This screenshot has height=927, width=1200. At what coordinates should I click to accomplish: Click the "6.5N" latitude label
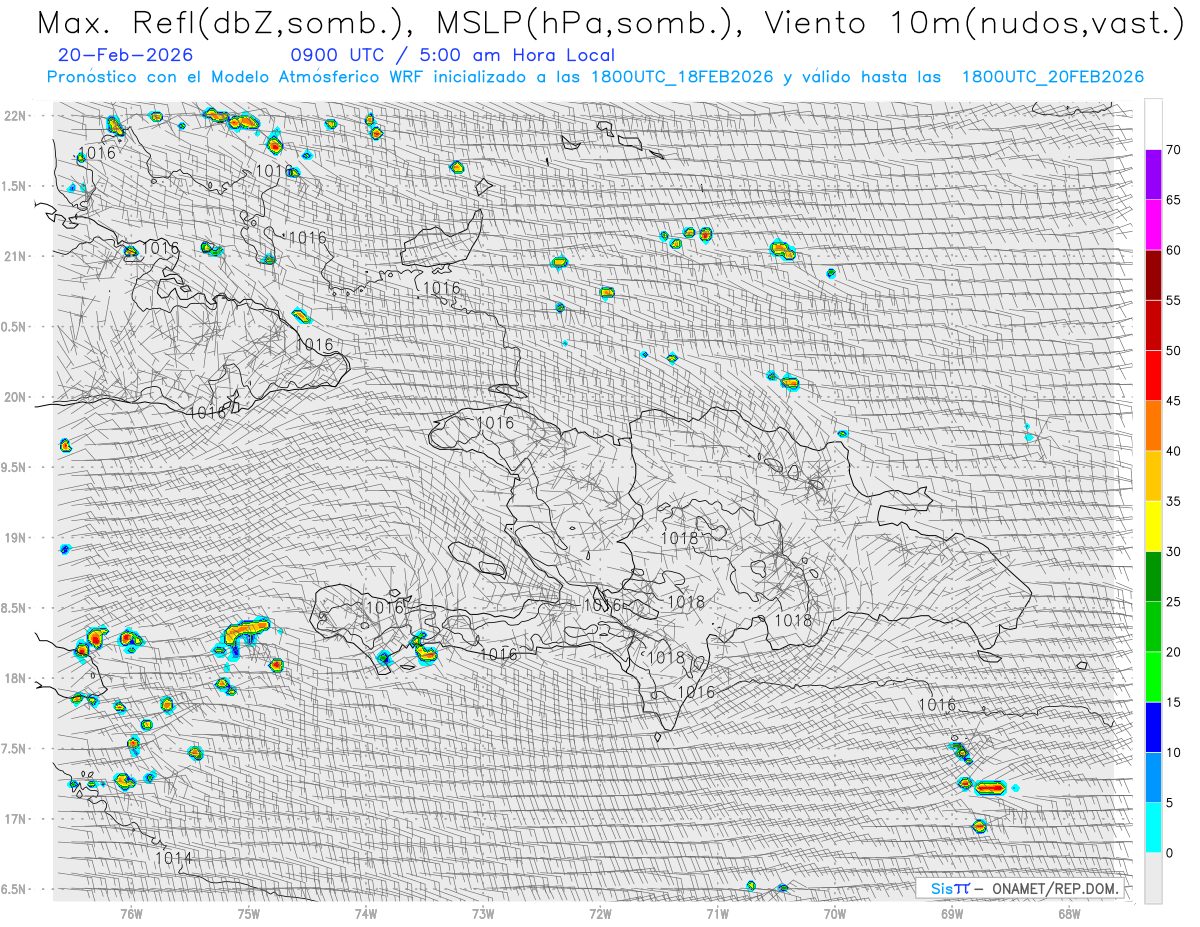pyautogui.click(x=15, y=889)
